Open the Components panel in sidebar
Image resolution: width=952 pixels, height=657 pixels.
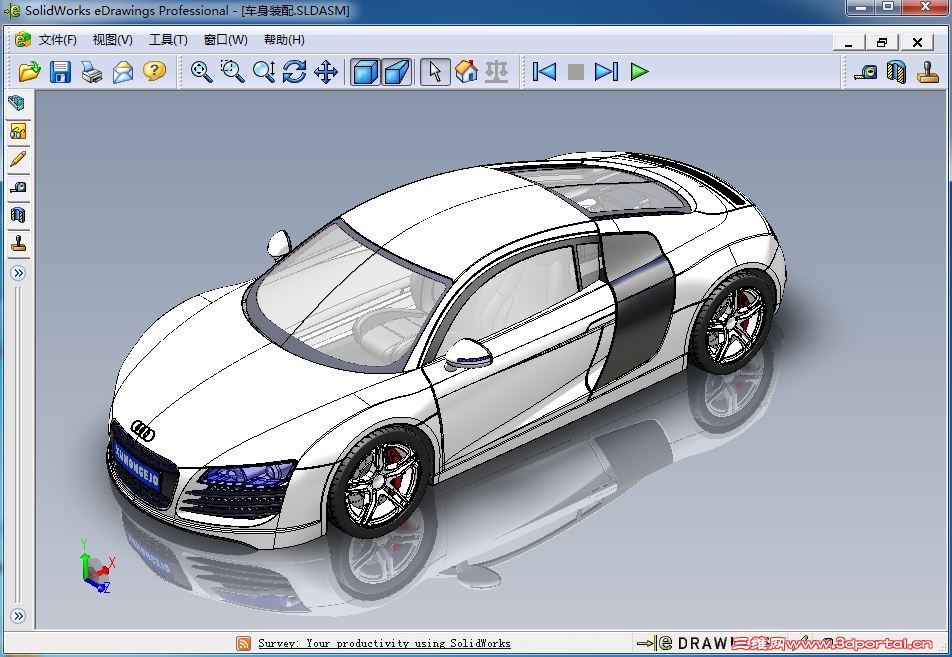coord(17,103)
